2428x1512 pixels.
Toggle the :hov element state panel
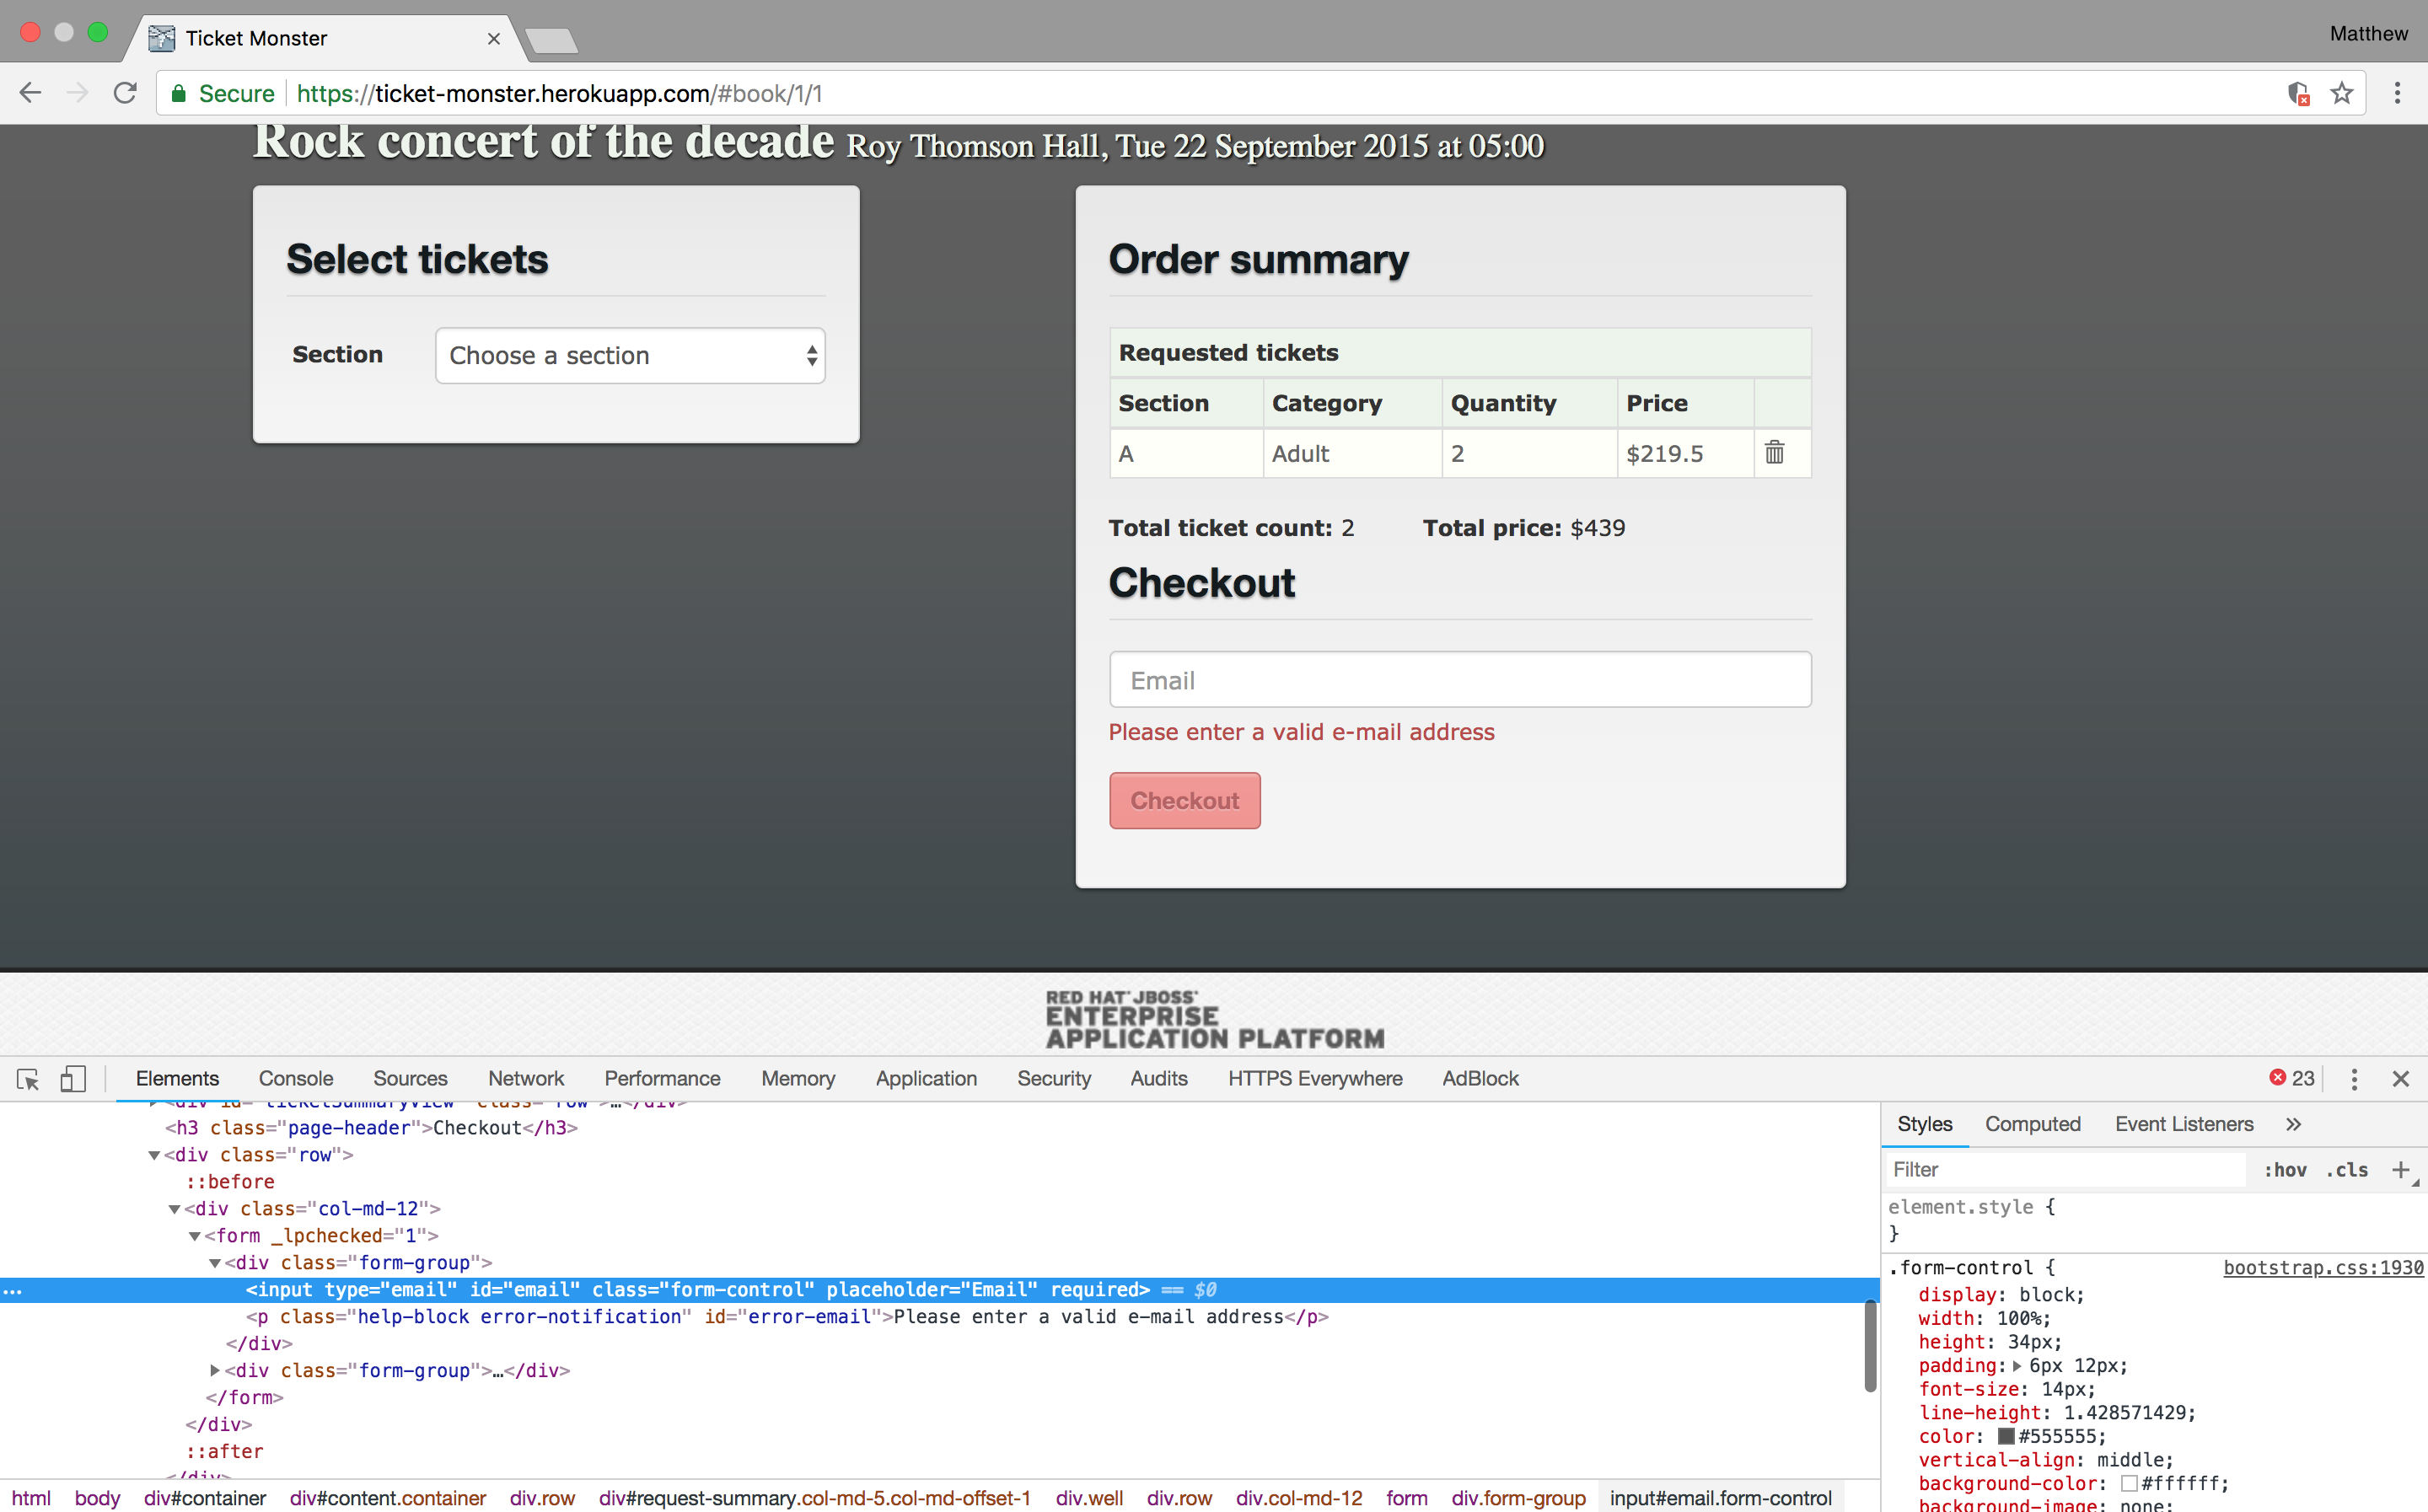pyautogui.click(x=2285, y=1170)
